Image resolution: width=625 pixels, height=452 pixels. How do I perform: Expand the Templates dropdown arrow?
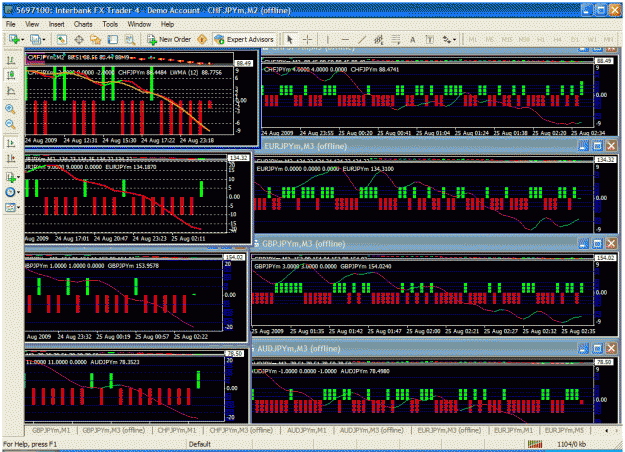tap(18, 208)
